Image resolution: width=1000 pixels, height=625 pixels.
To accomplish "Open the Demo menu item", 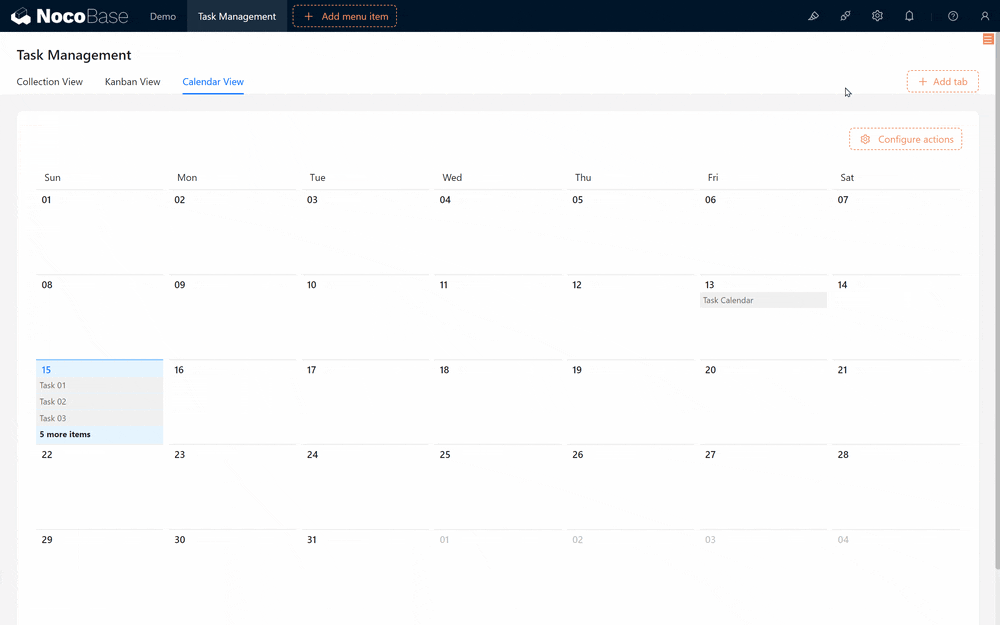I will click(x=163, y=16).
